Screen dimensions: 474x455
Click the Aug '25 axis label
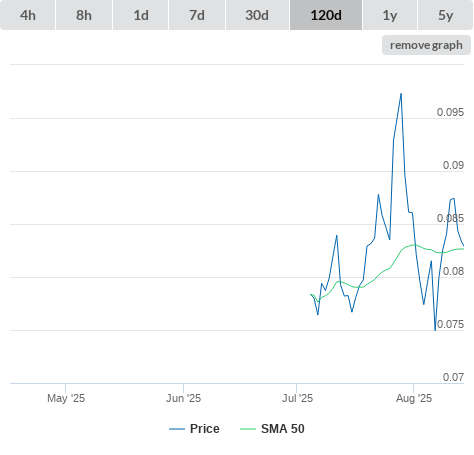click(x=414, y=398)
